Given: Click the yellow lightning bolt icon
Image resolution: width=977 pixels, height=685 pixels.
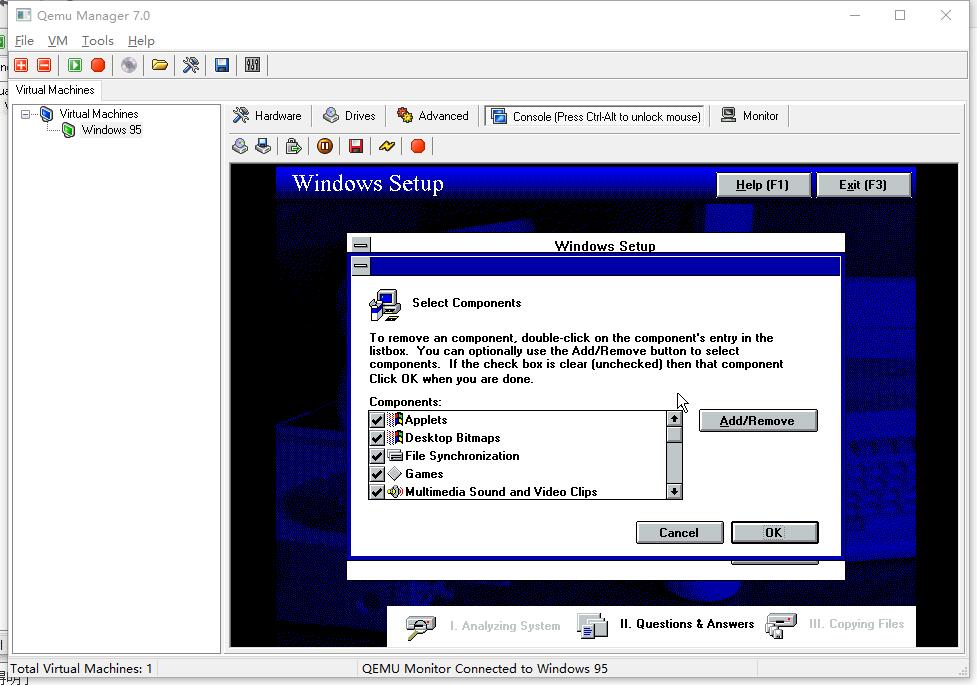Looking at the screenshot, I should [387, 146].
